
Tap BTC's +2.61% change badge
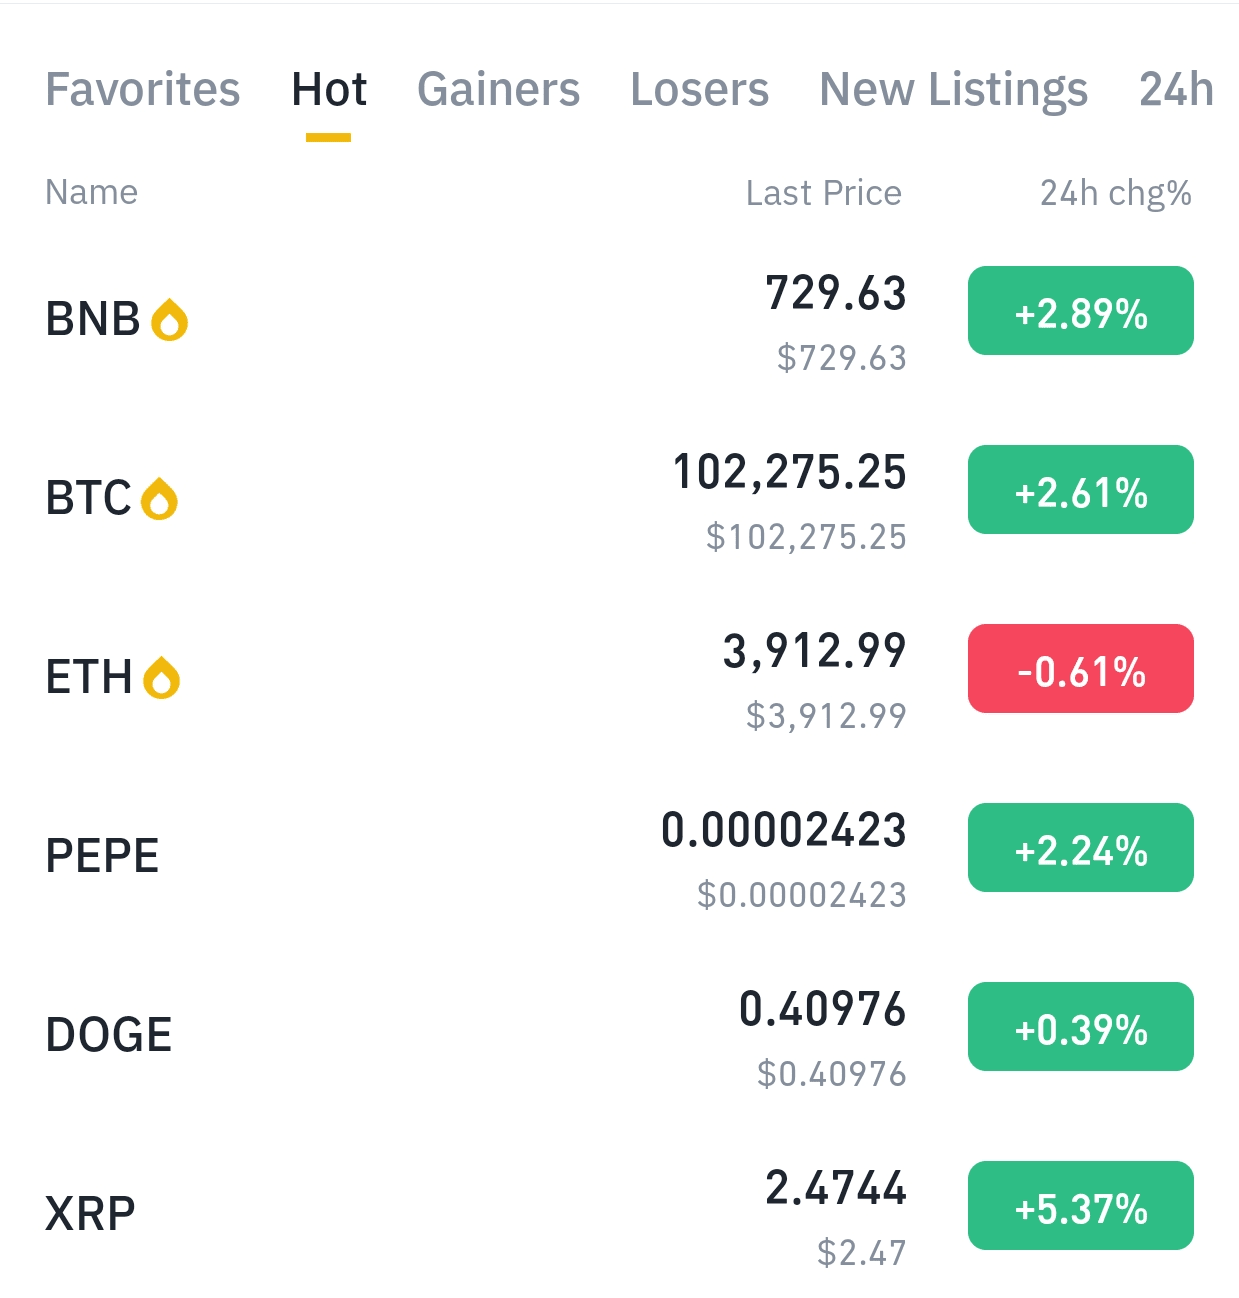tap(1080, 490)
